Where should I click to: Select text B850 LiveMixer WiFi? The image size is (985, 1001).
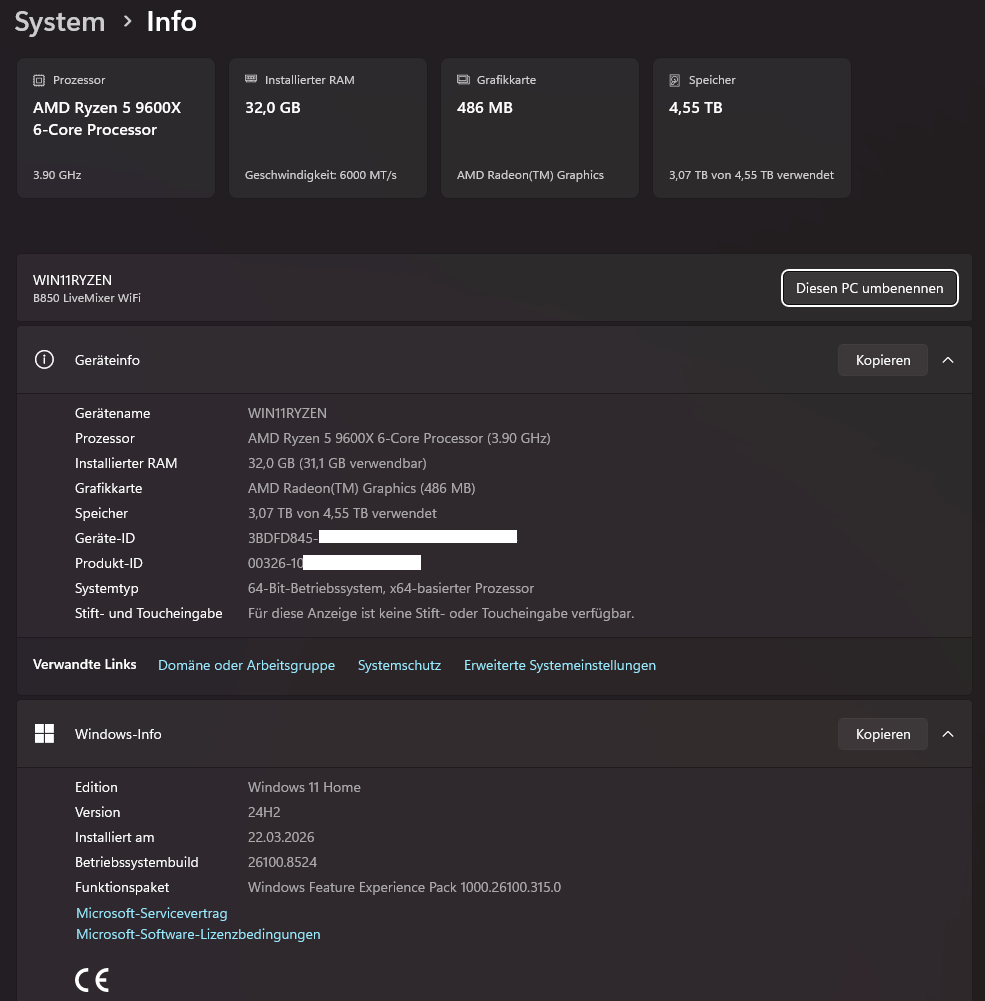[87, 298]
